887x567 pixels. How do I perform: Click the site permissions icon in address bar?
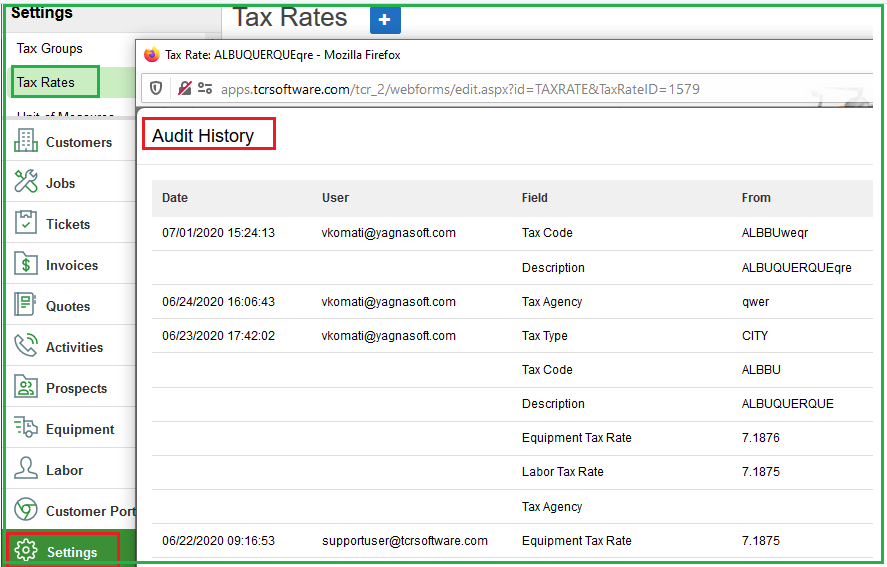pos(205,89)
